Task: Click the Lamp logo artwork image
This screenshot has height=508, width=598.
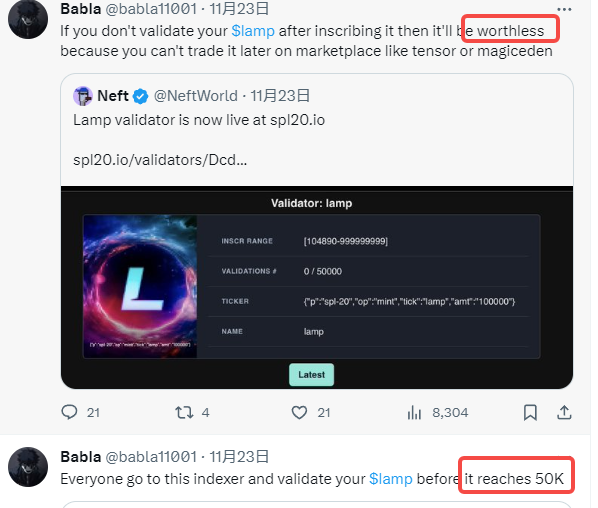Action: [140, 286]
